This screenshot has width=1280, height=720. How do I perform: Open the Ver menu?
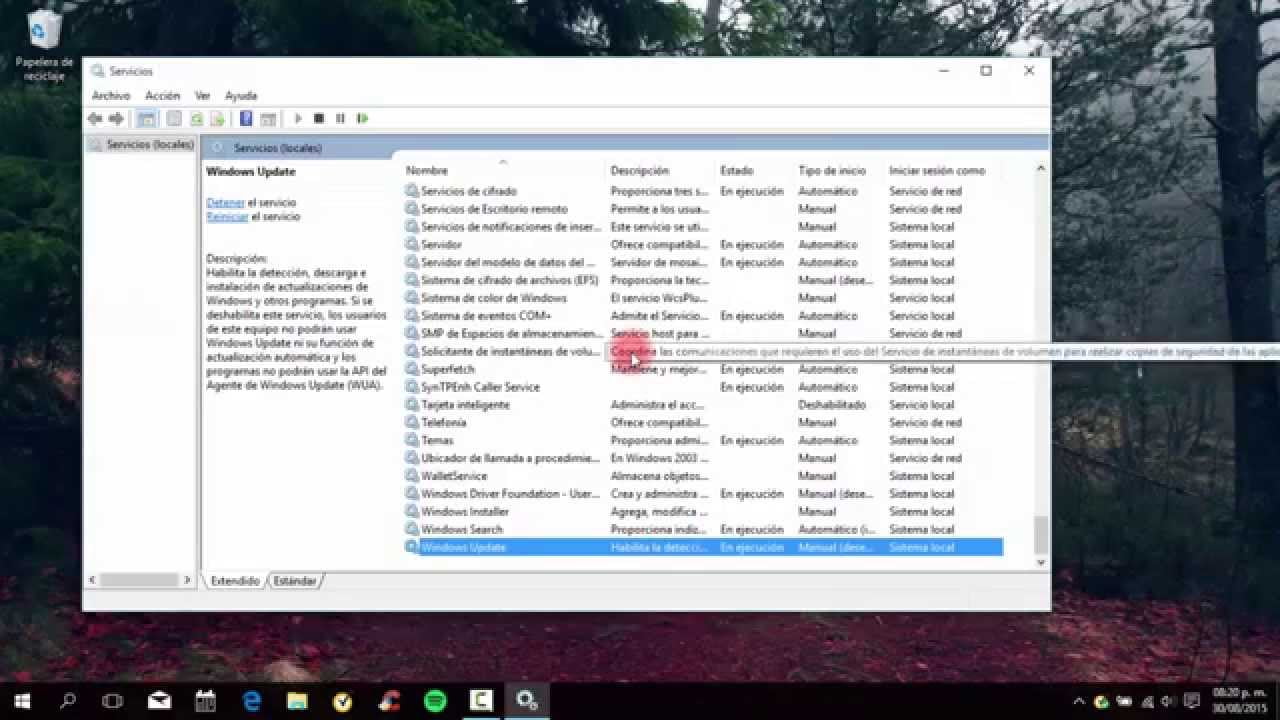202,96
